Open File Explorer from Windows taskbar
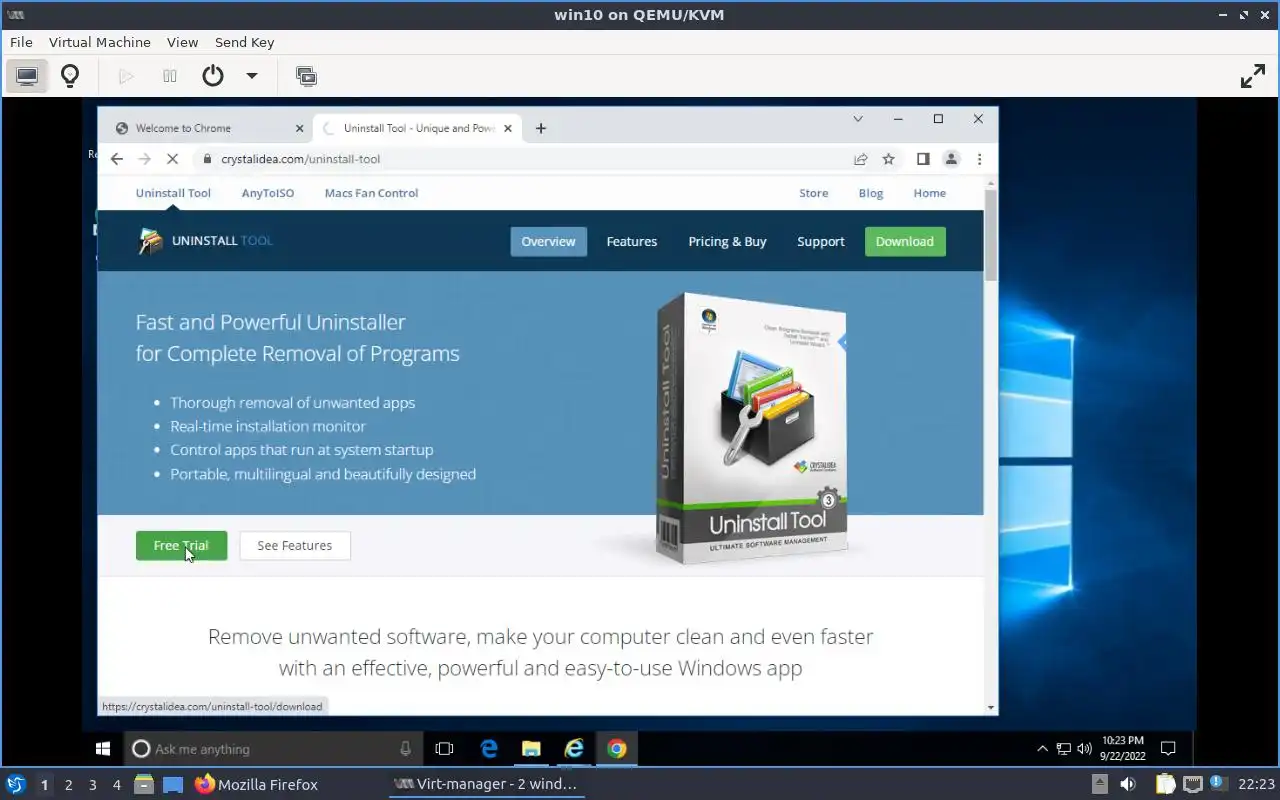1280x800 pixels. (531, 748)
